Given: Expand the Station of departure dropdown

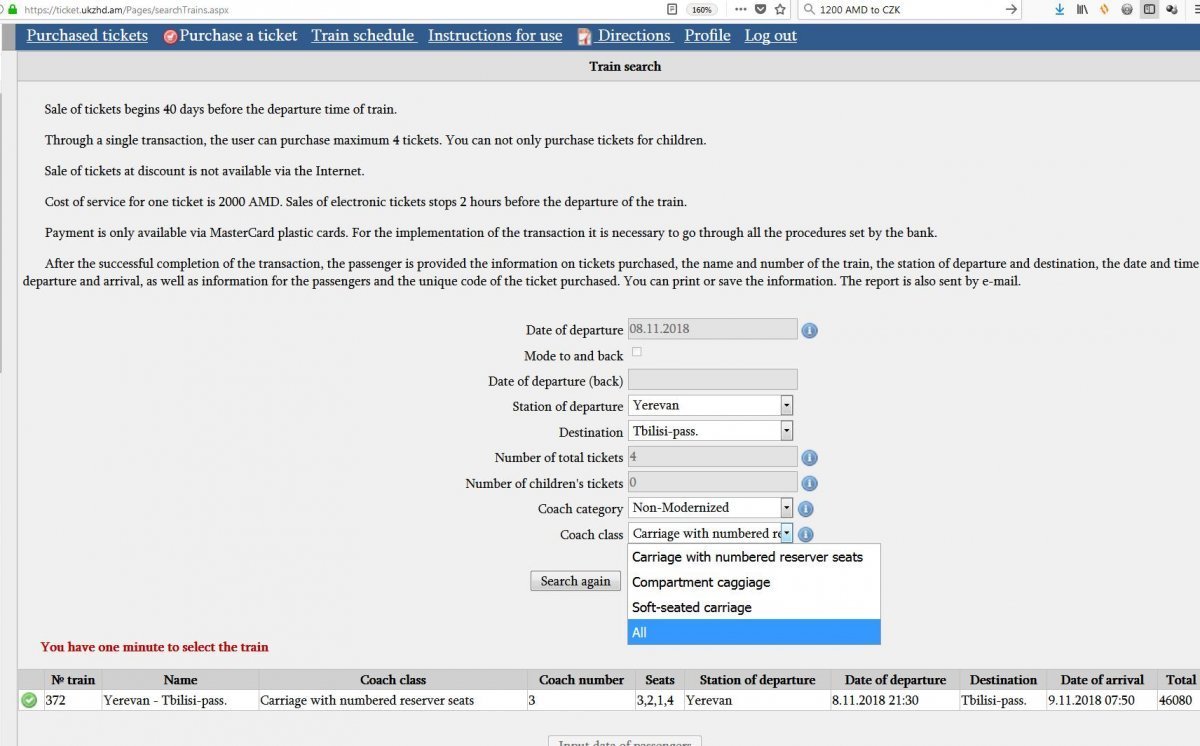Looking at the screenshot, I should [786, 405].
